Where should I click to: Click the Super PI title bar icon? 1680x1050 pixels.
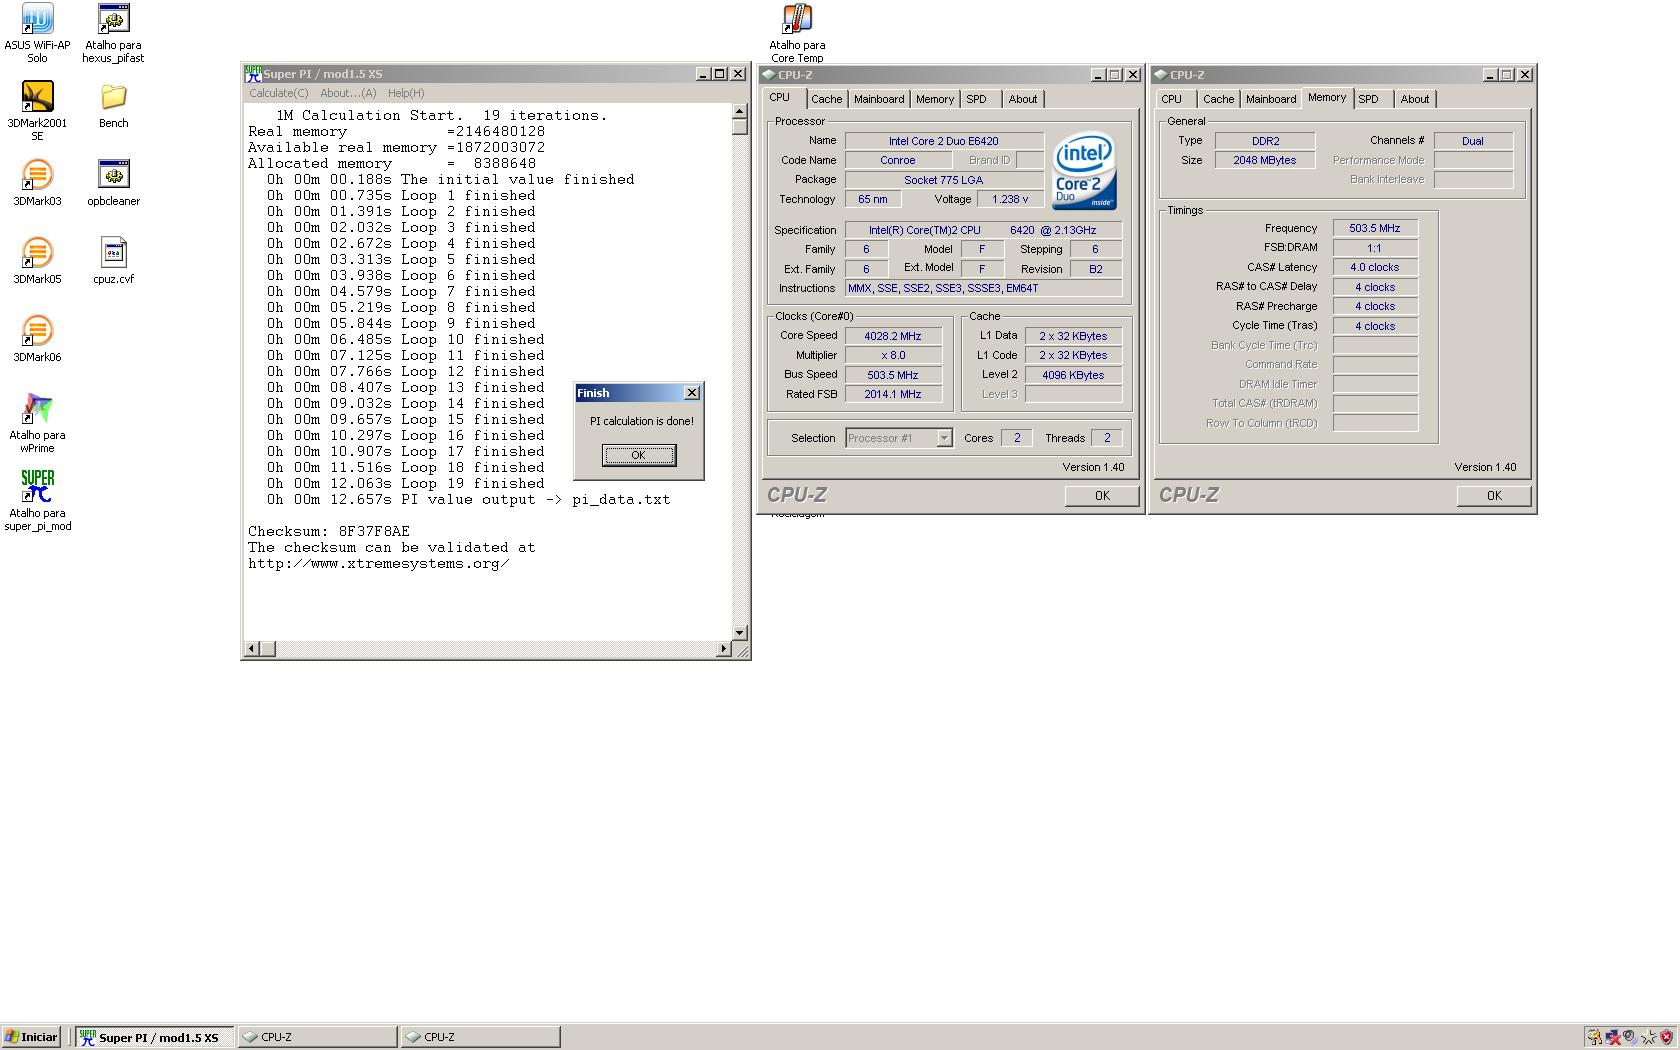(x=254, y=74)
